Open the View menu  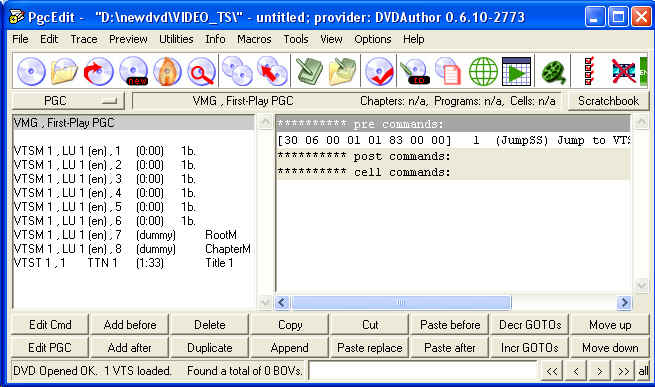tap(331, 39)
